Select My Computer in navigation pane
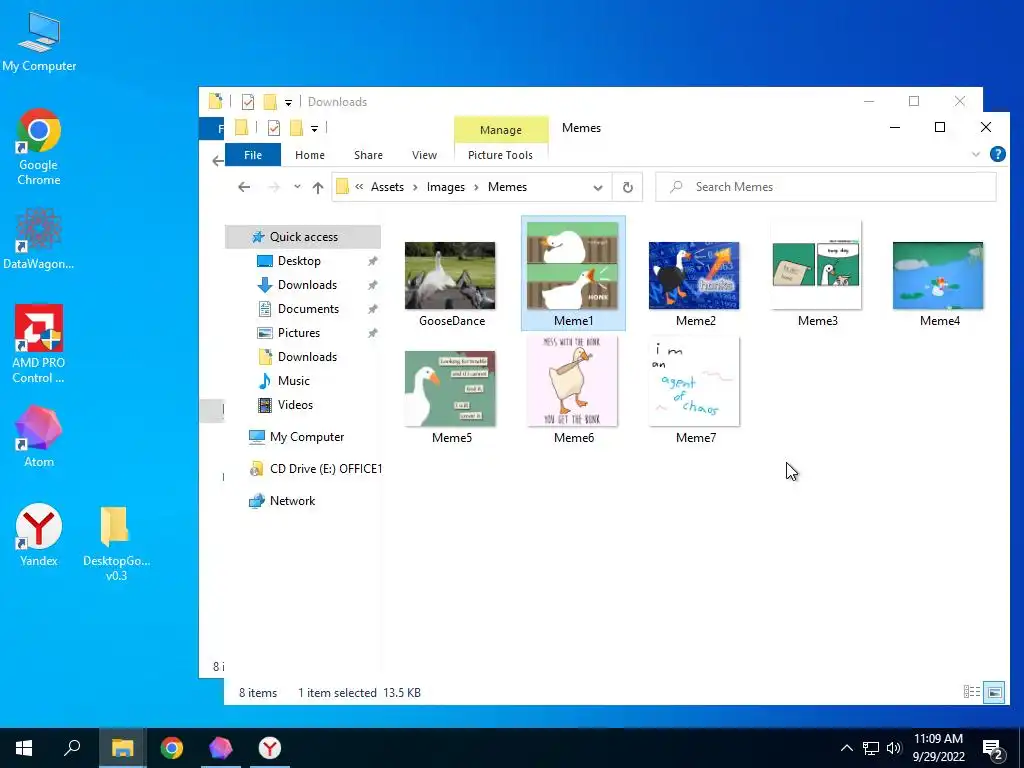This screenshot has height=768, width=1024. tap(306, 437)
